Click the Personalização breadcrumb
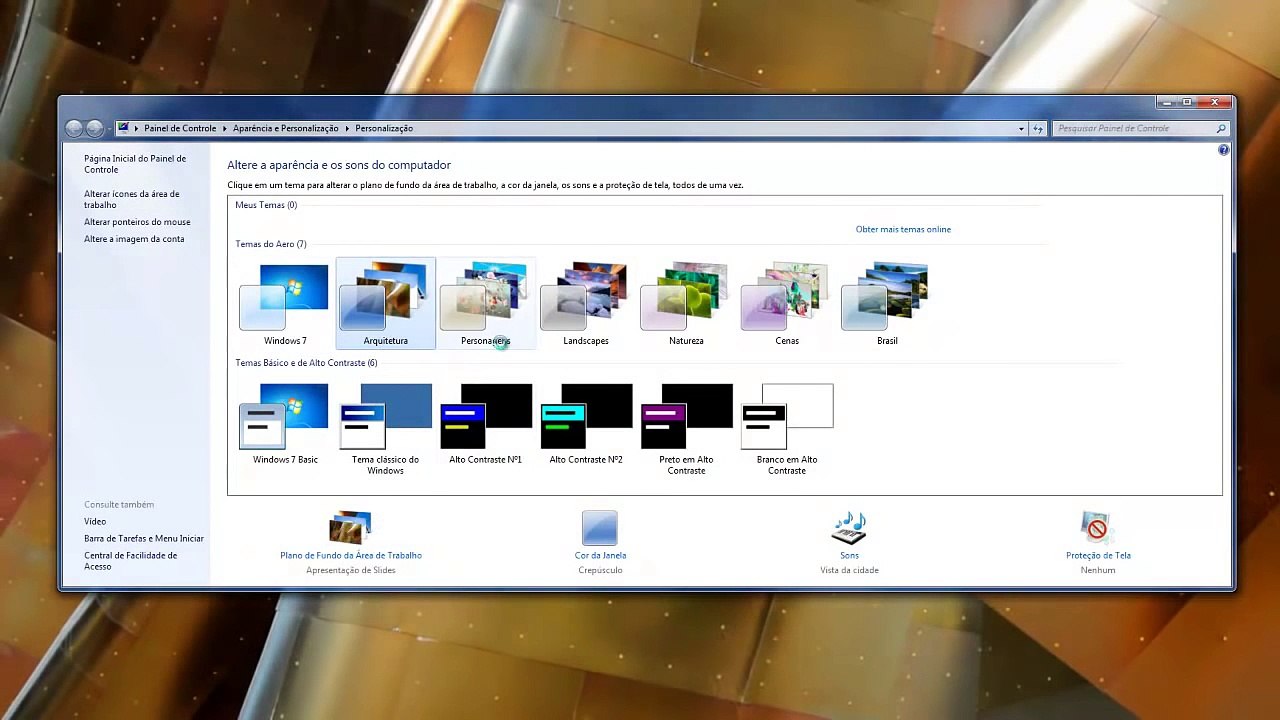Image resolution: width=1280 pixels, height=720 pixels. point(384,128)
